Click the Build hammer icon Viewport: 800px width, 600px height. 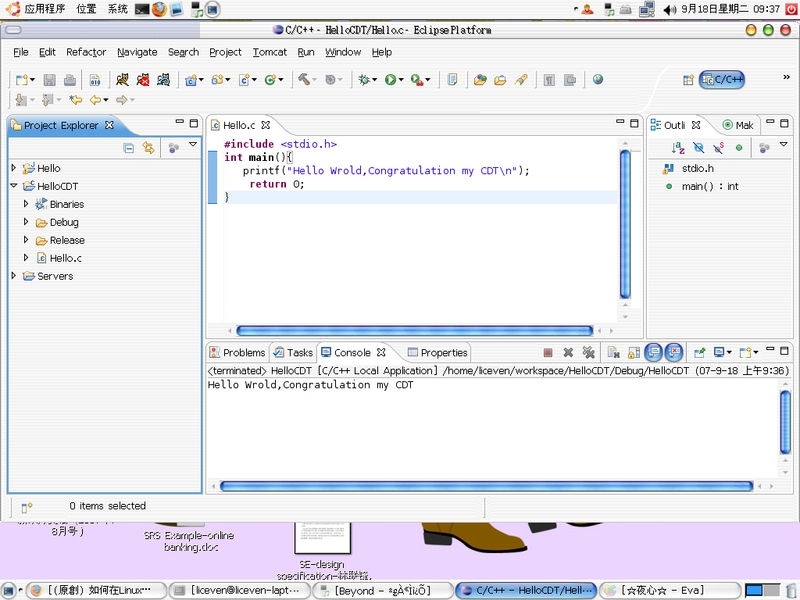(x=304, y=79)
